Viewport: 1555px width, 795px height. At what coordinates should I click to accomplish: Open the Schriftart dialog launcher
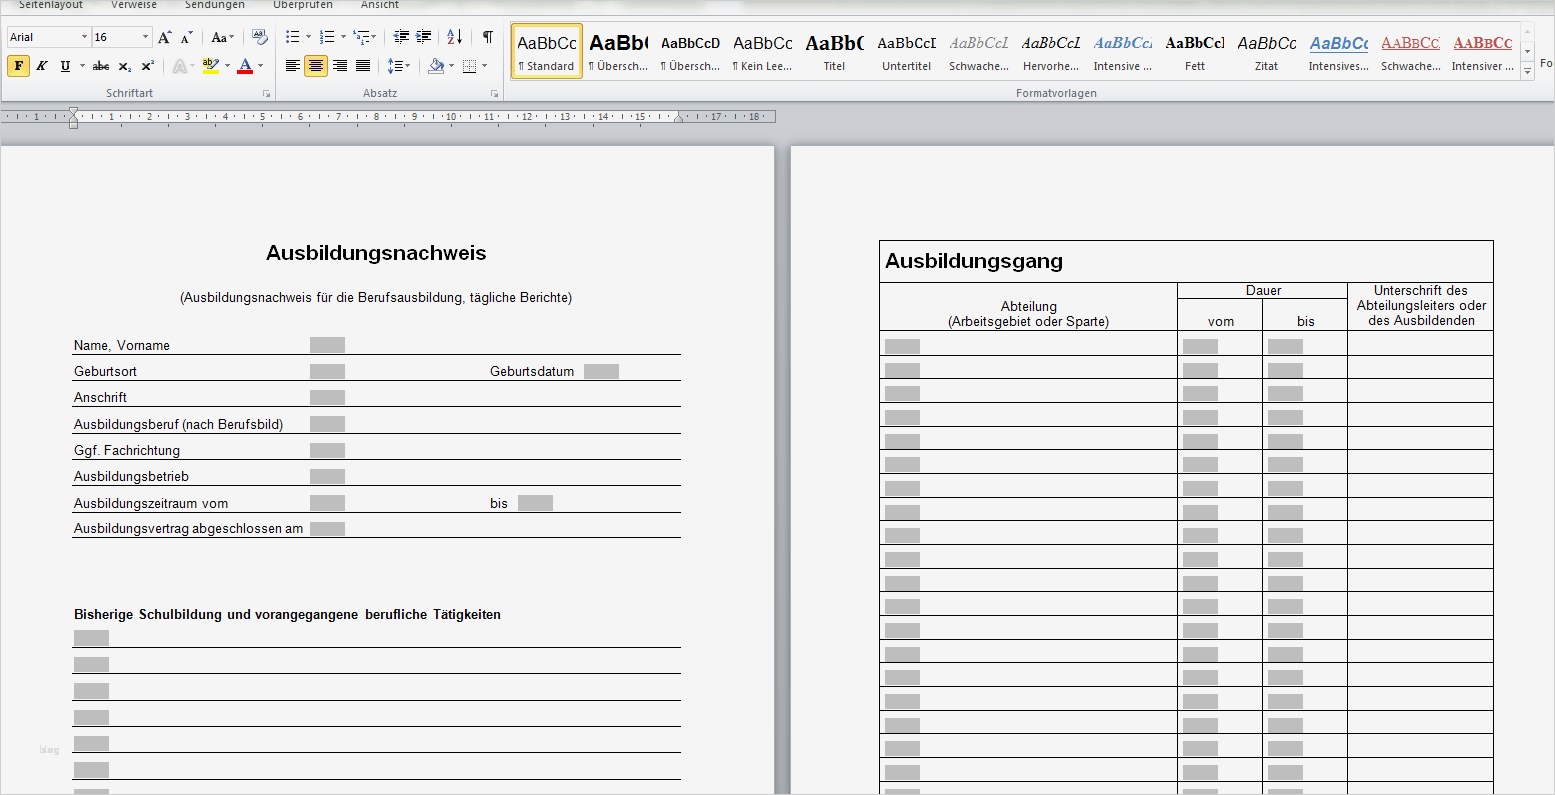(x=266, y=93)
